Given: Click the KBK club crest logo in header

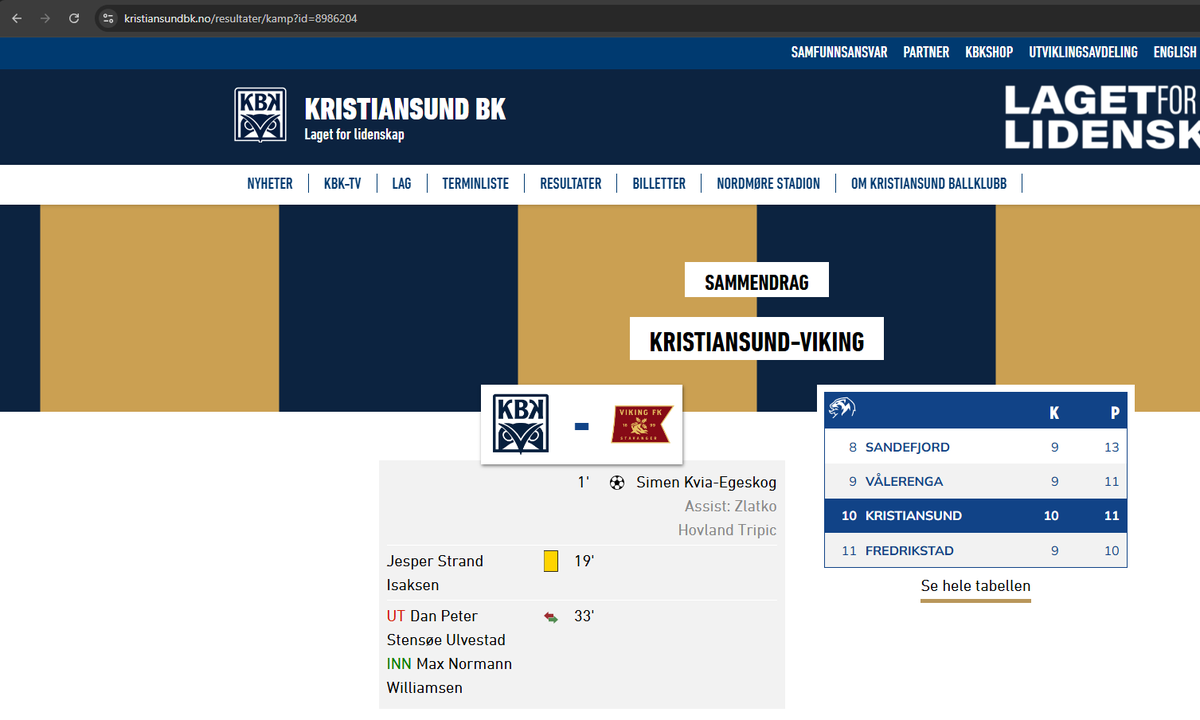Looking at the screenshot, I should tap(260, 115).
